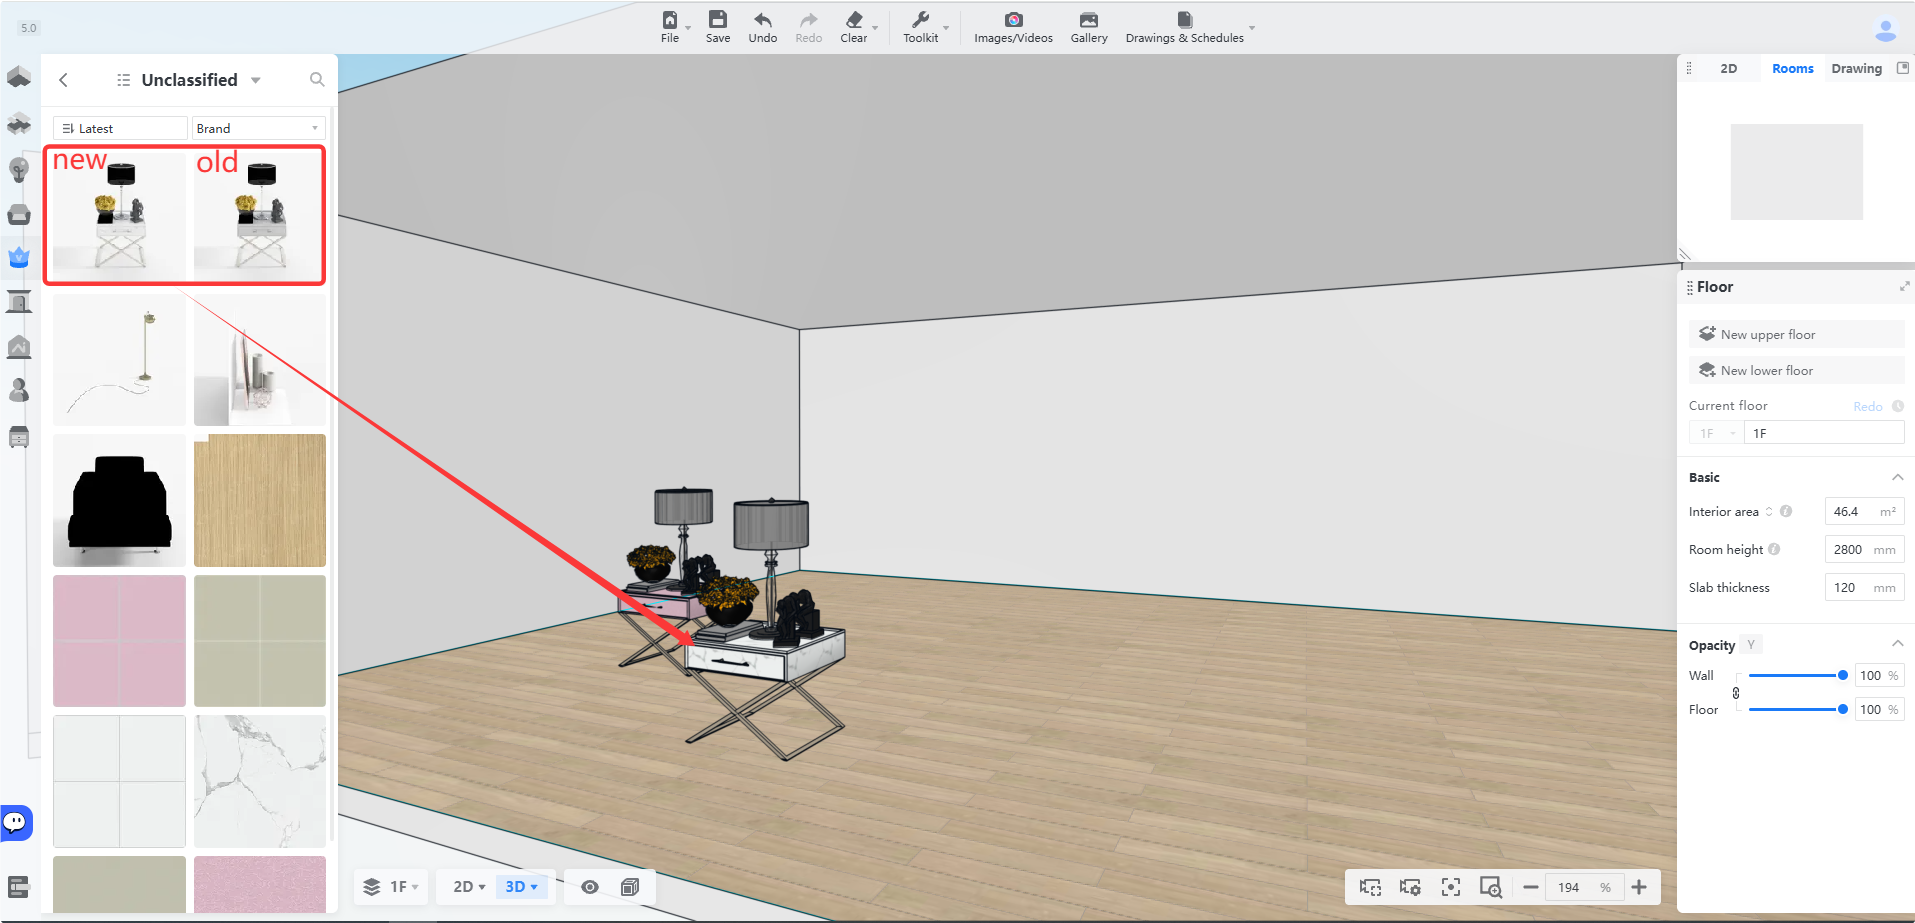
Task: Add a New upper floor
Action: pyautogui.click(x=1796, y=334)
